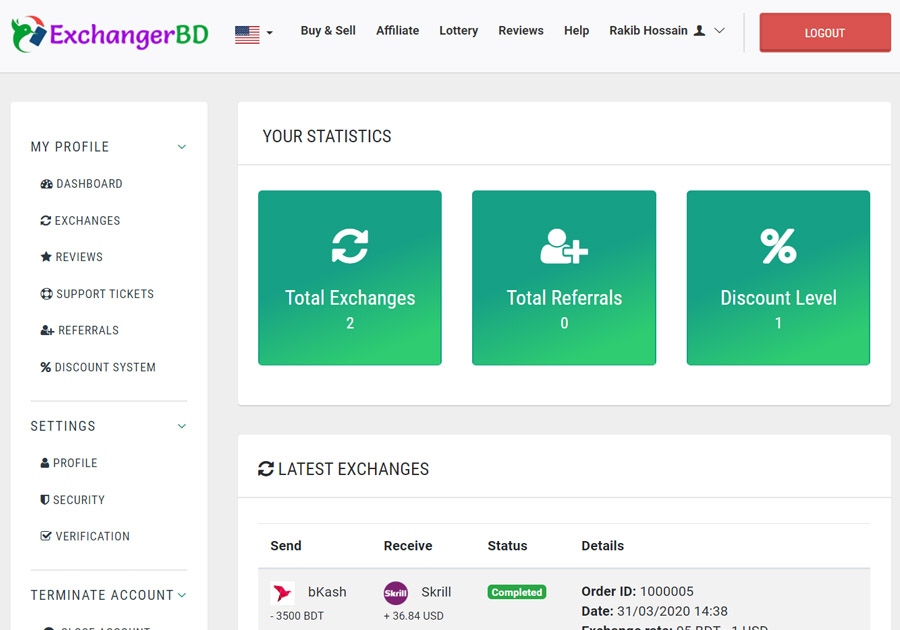Click the Total Referrals add-user icon
900x630 pixels.
pos(564,246)
